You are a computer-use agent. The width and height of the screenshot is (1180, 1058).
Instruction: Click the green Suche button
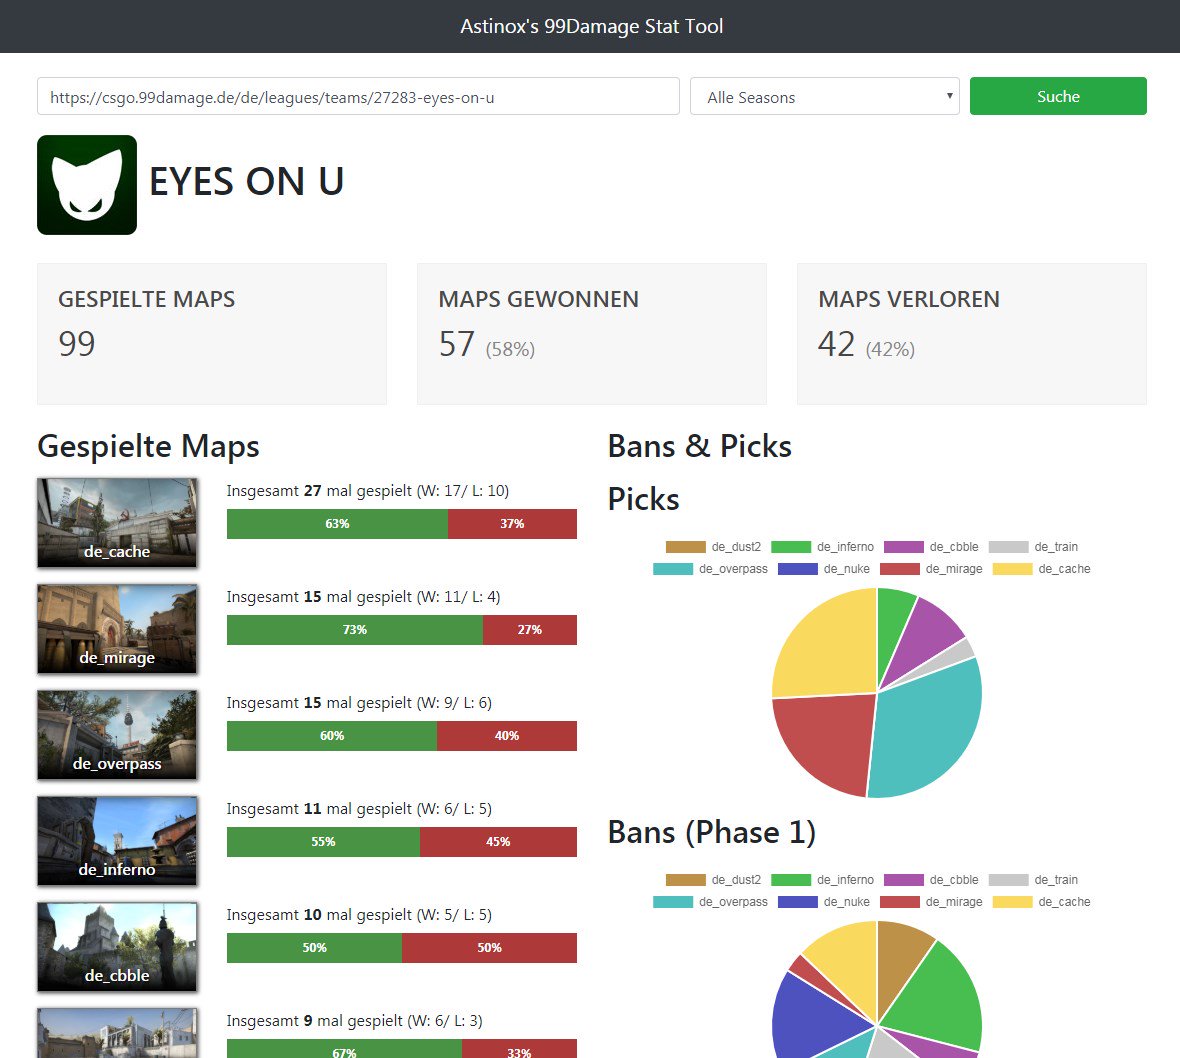(1057, 96)
